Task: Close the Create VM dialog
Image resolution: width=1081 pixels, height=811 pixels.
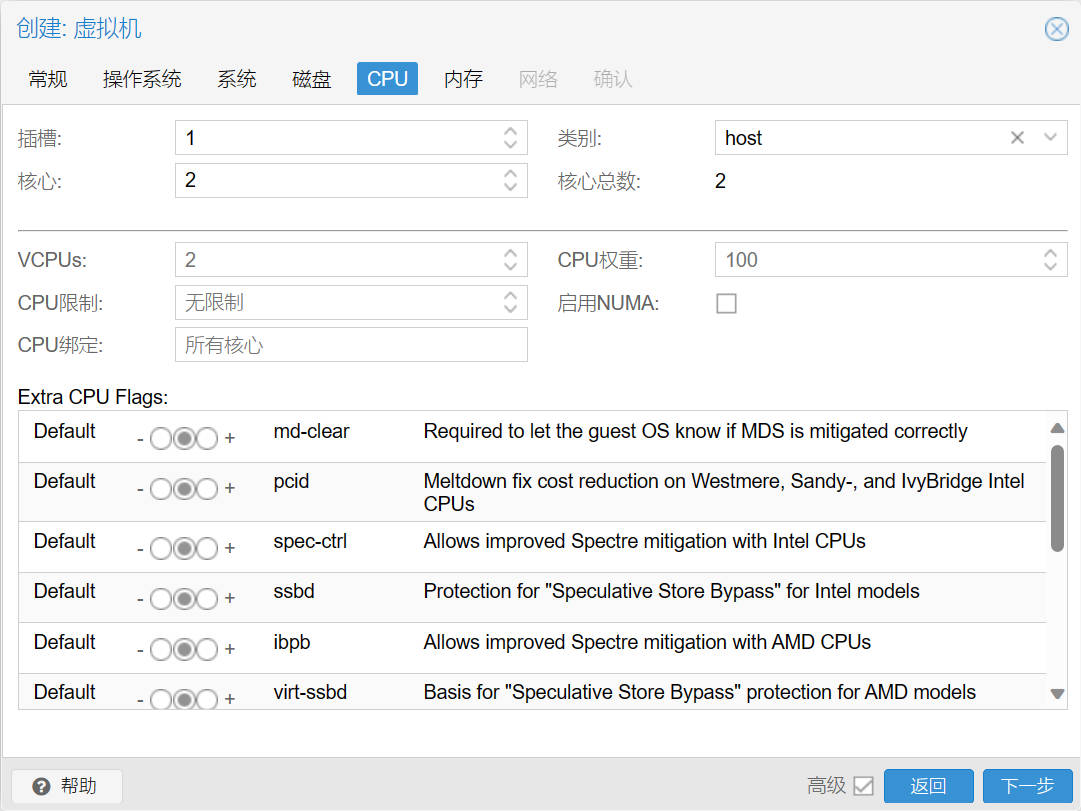Action: [1056, 29]
